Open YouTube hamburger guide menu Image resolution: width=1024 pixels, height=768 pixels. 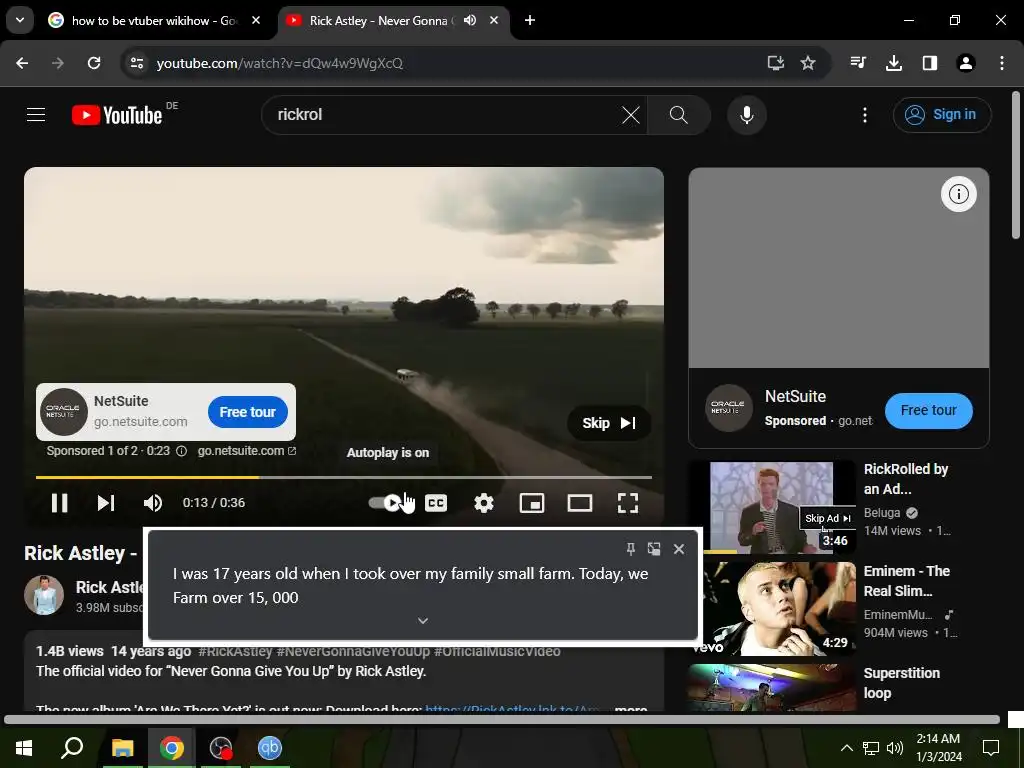click(x=36, y=115)
